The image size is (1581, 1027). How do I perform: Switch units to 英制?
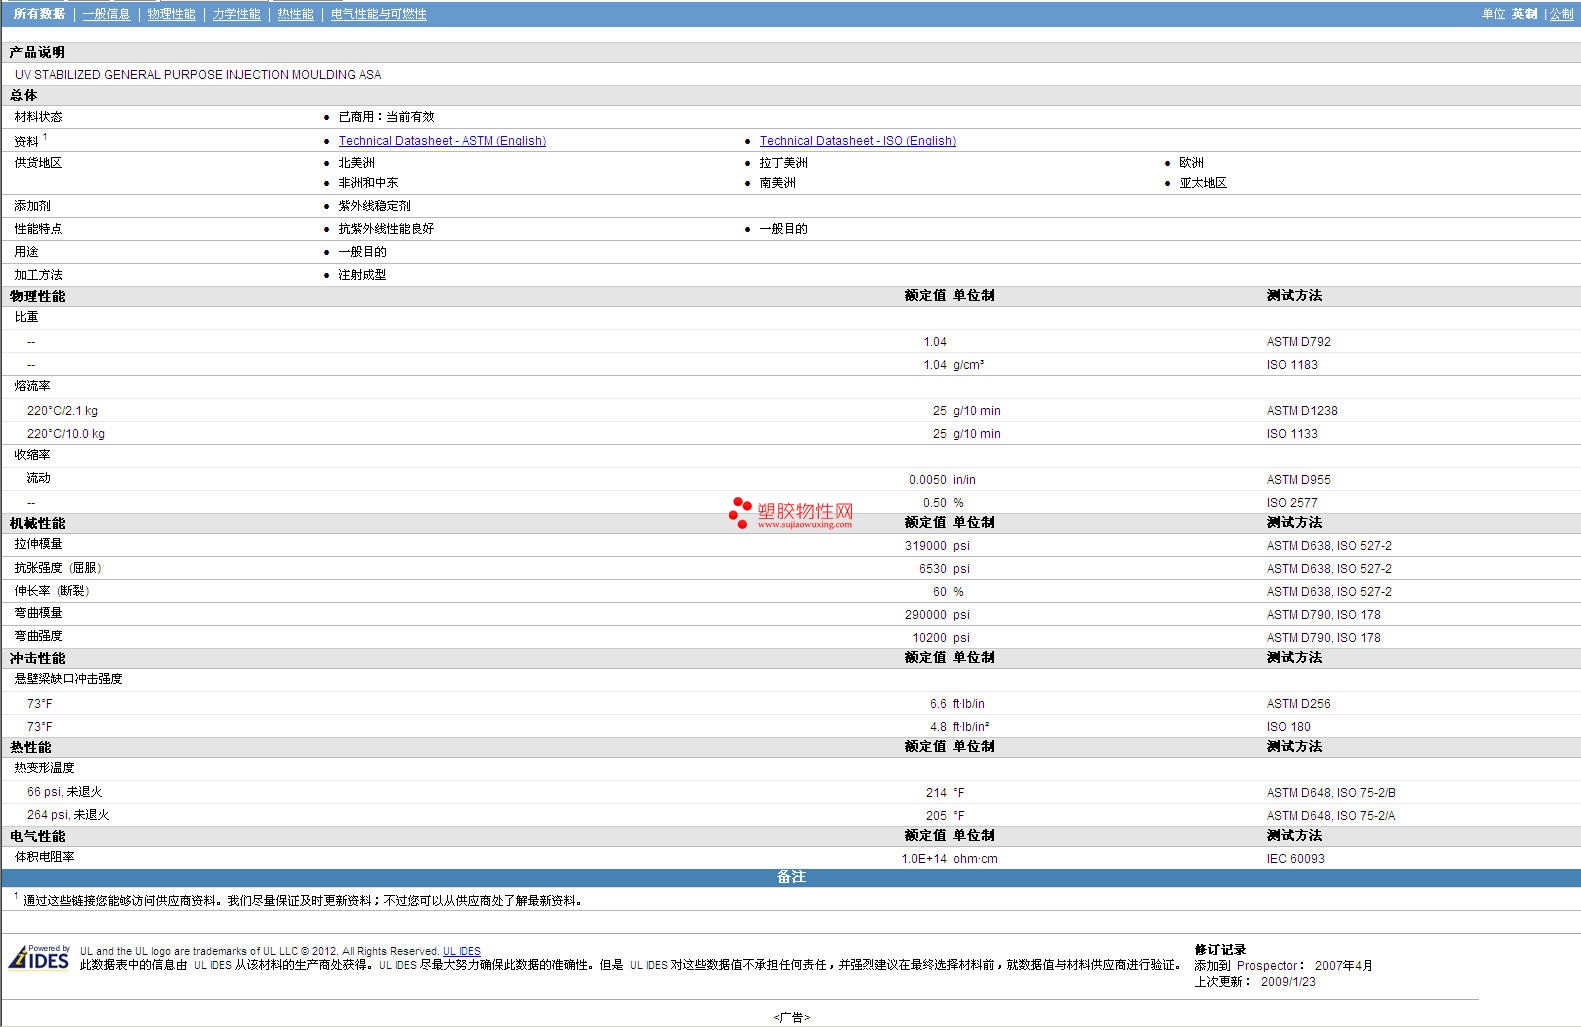pyautogui.click(x=1524, y=14)
